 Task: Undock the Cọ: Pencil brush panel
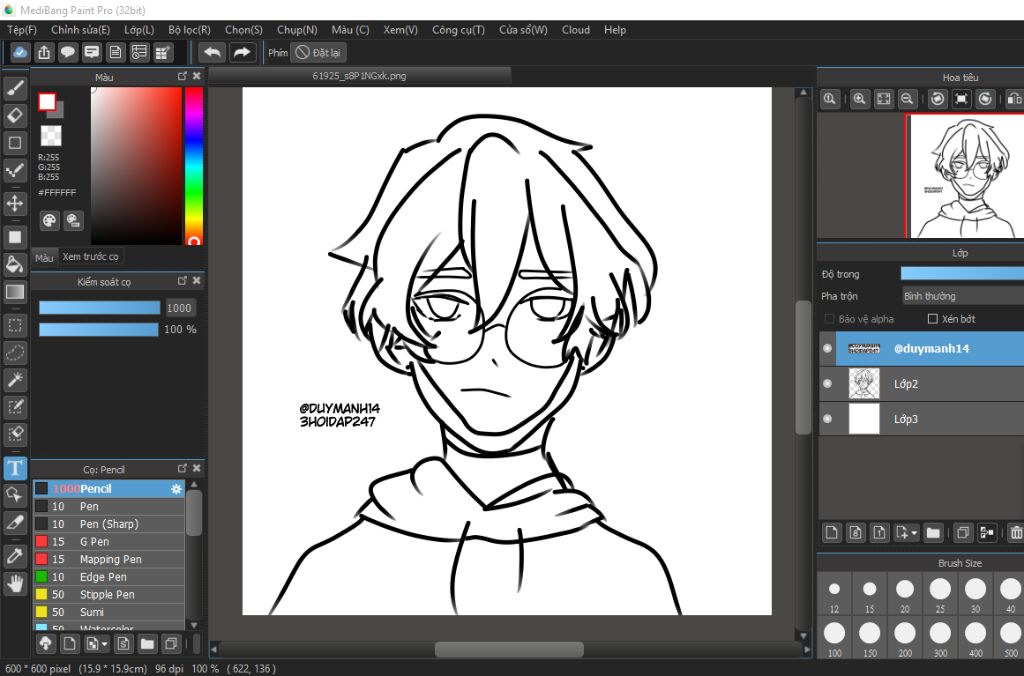(182, 468)
